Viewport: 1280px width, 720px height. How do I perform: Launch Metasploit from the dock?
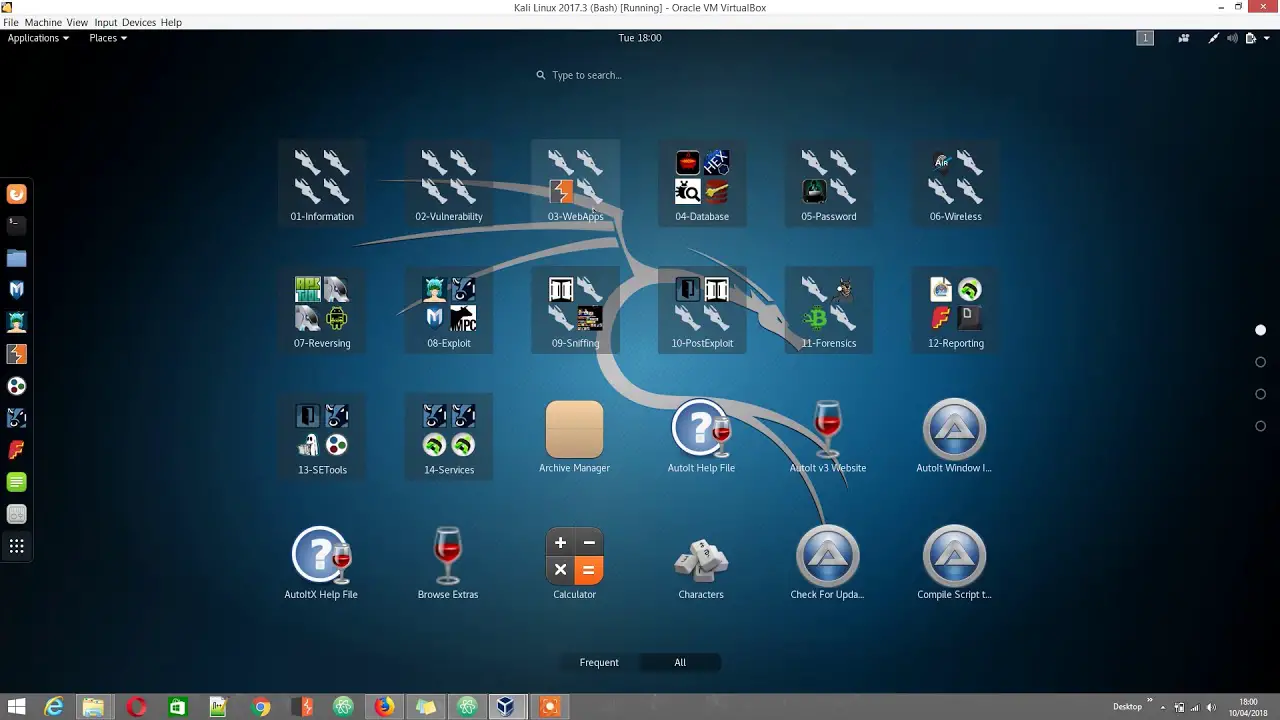click(x=16, y=290)
